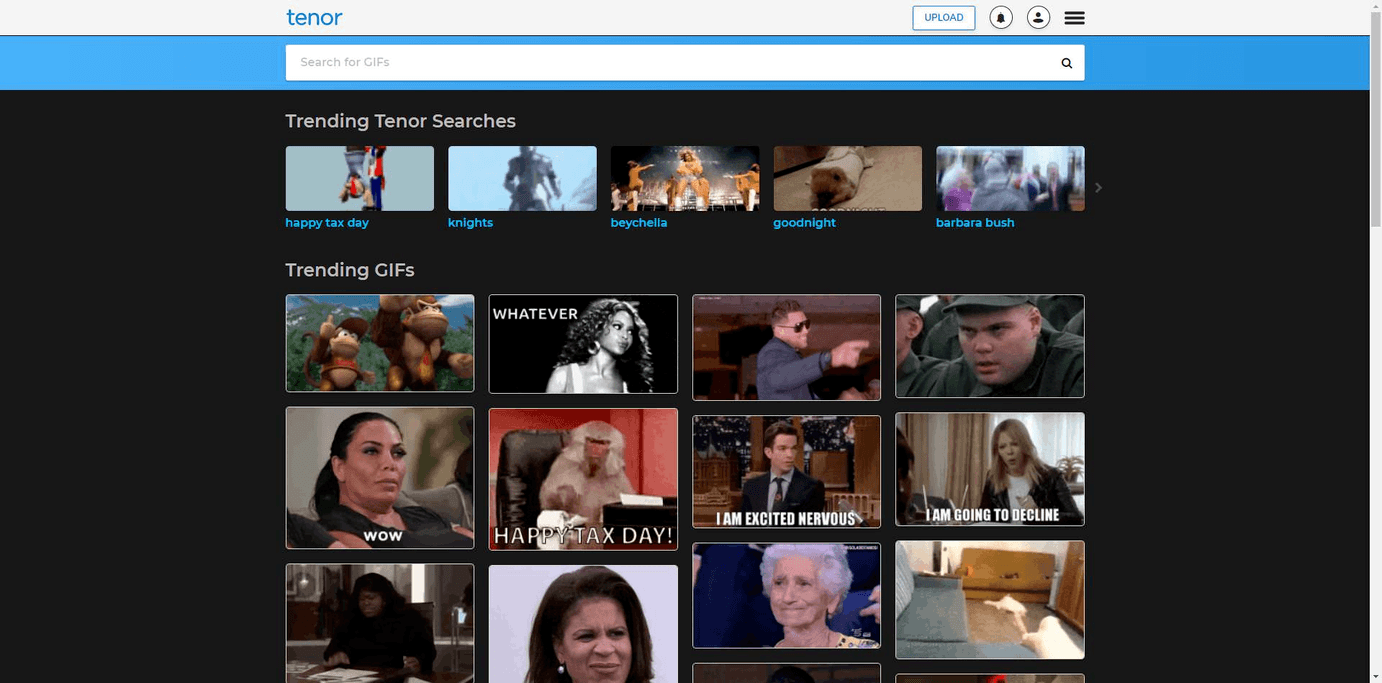Click the Trending GIFs heading
Viewport: 1382px width, 683px height.
point(350,270)
